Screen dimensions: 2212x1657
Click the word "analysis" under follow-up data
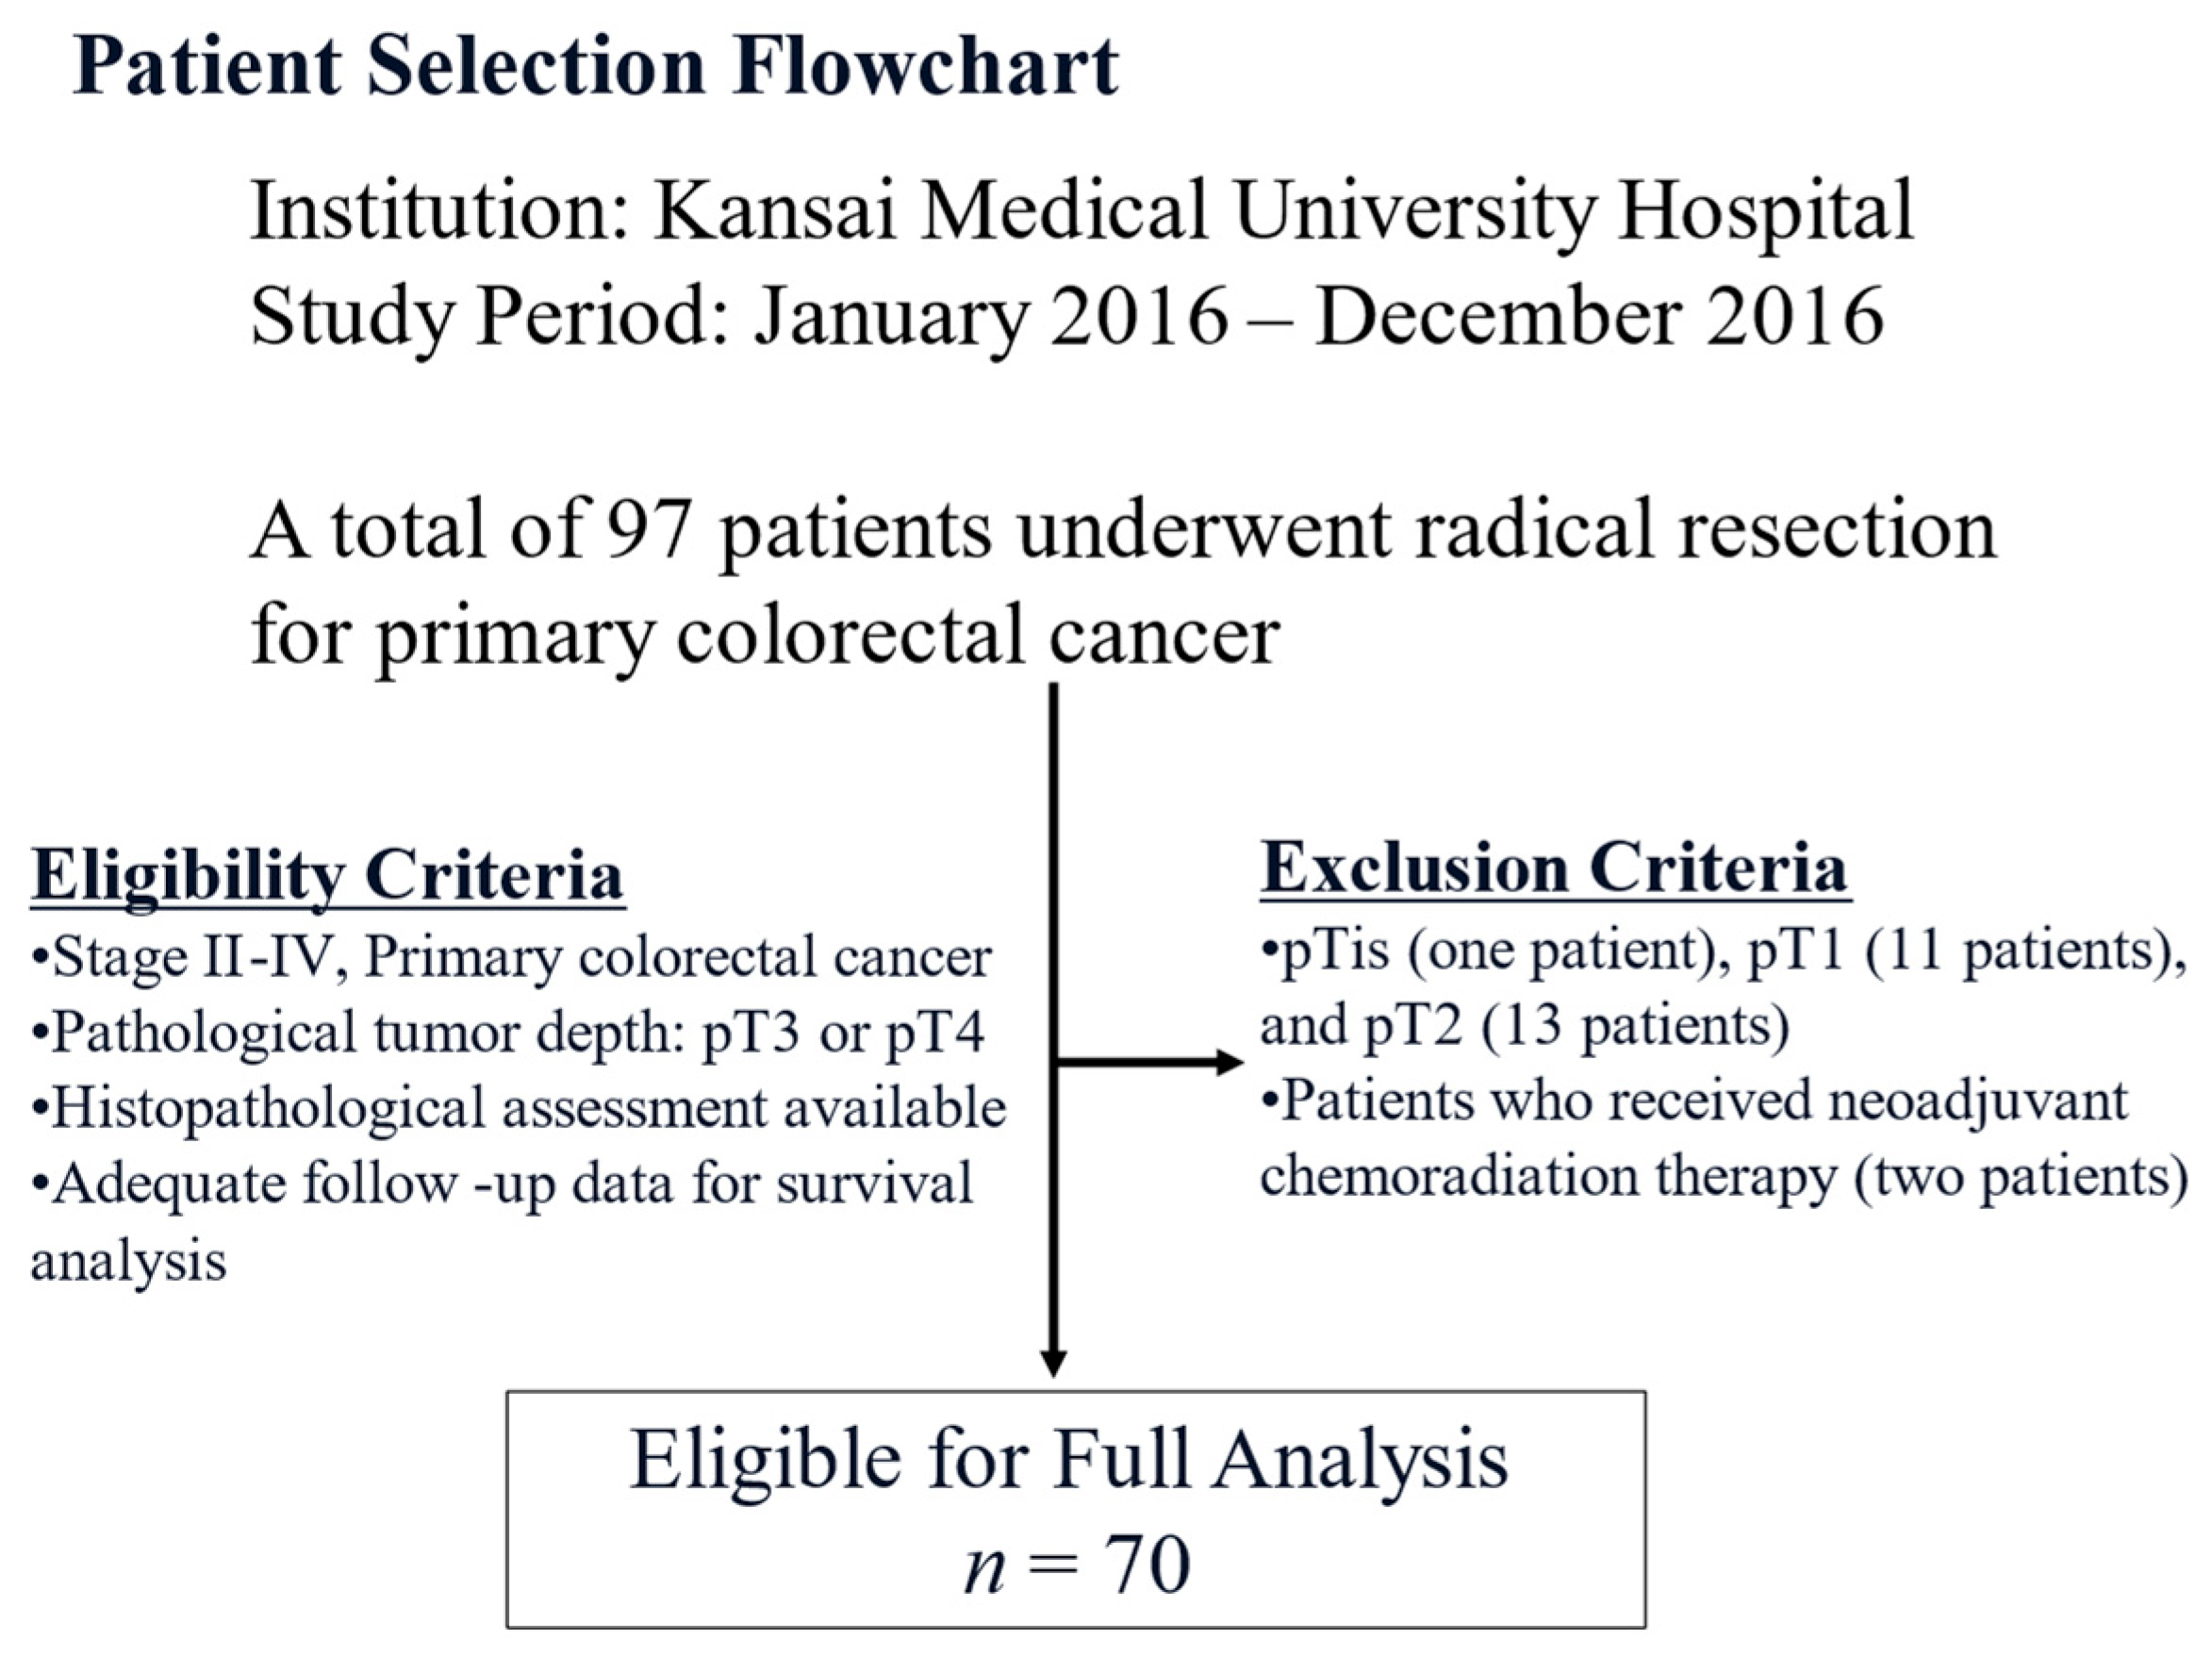coord(129,1260)
